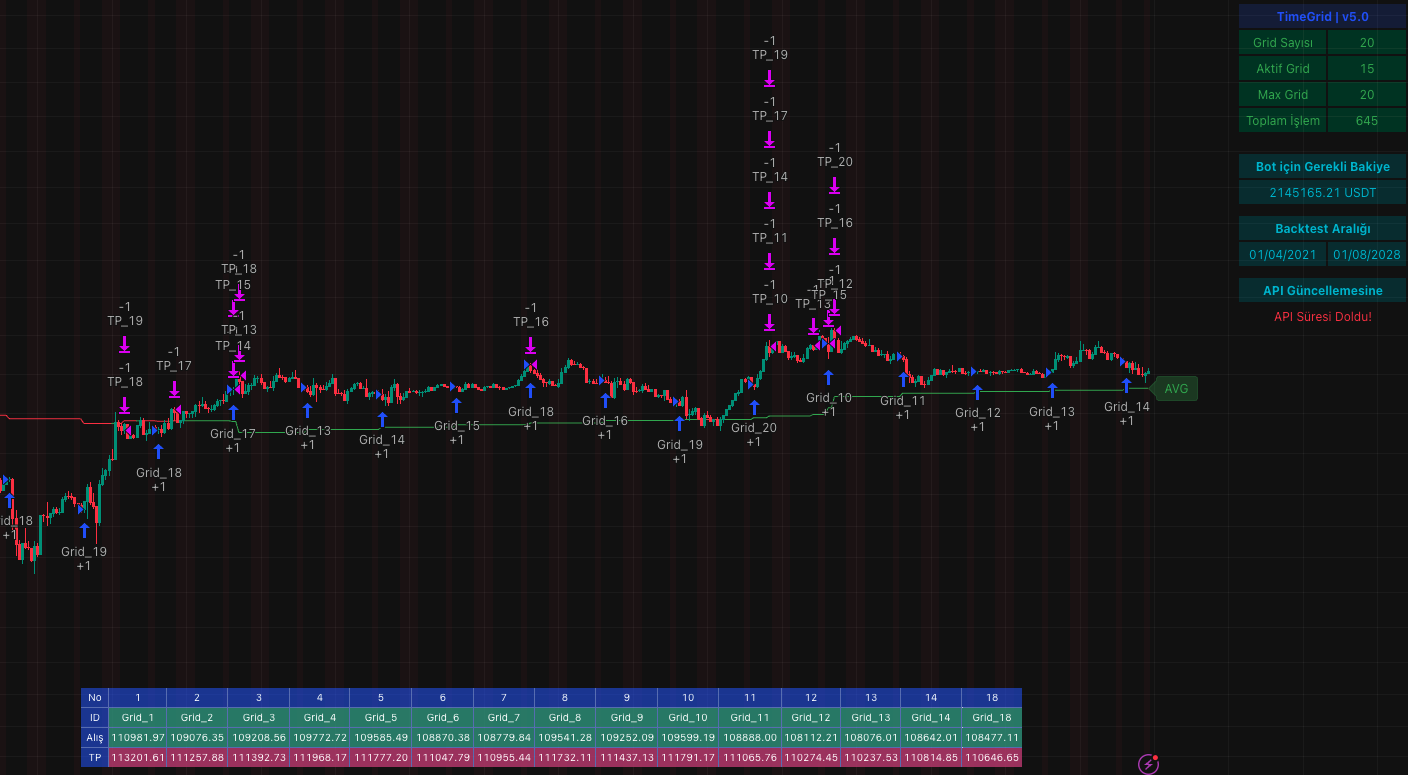The height and width of the screenshot is (775, 1408).
Task: Click the blue buy arrow above Grid_19 (+1)
Action: click(x=84, y=530)
